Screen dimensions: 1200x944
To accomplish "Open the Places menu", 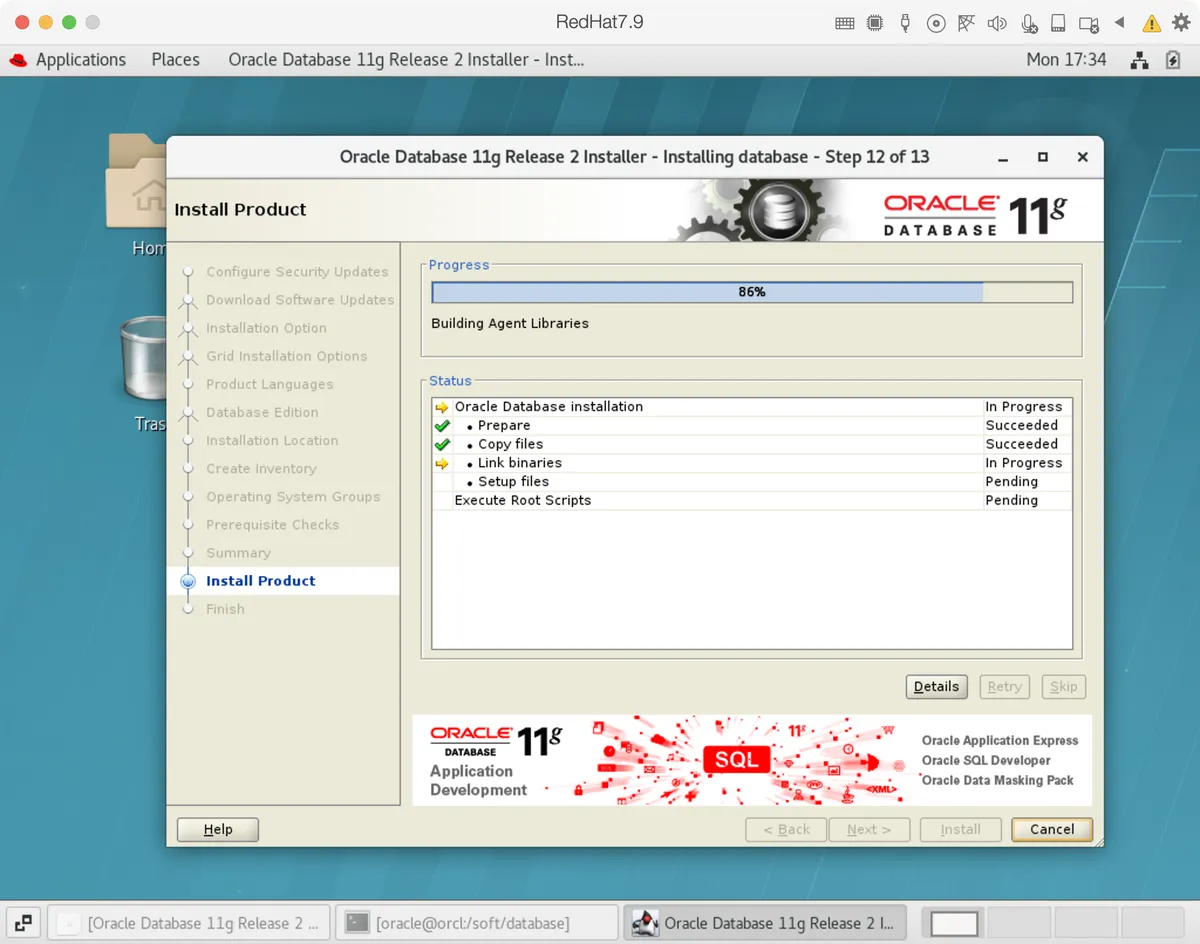I will tap(175, 60).
